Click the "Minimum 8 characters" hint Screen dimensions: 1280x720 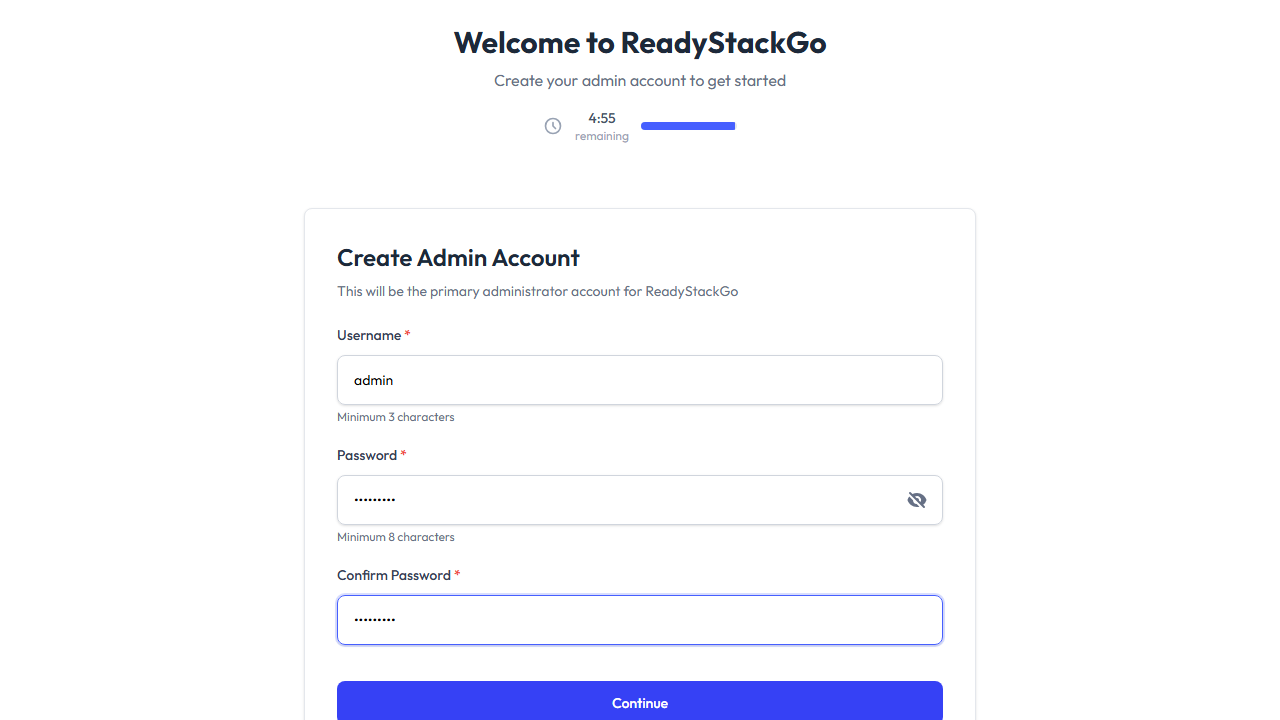click(x=396, y=537)
